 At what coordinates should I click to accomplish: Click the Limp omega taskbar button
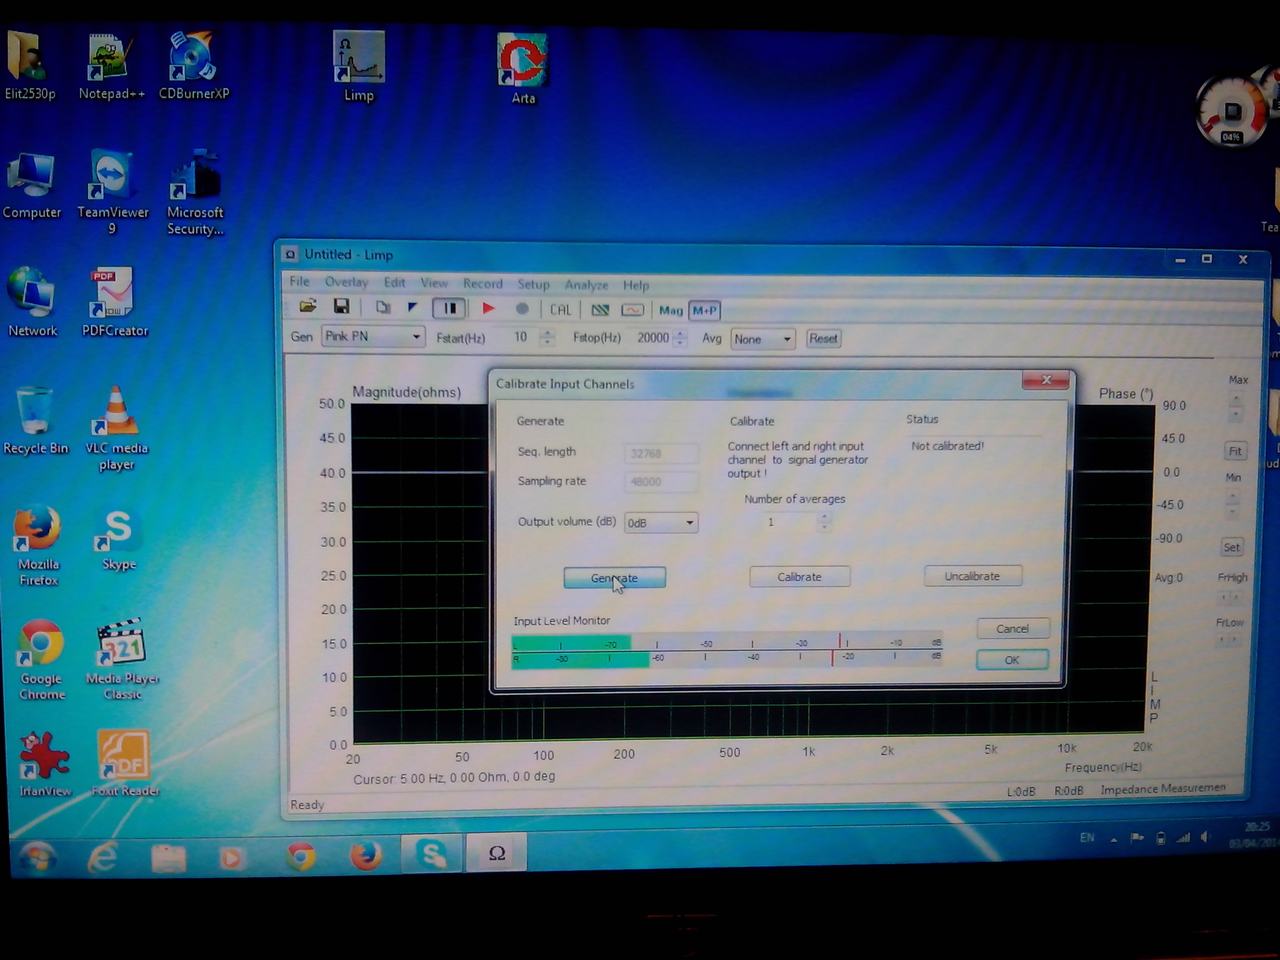coord(496,854)
